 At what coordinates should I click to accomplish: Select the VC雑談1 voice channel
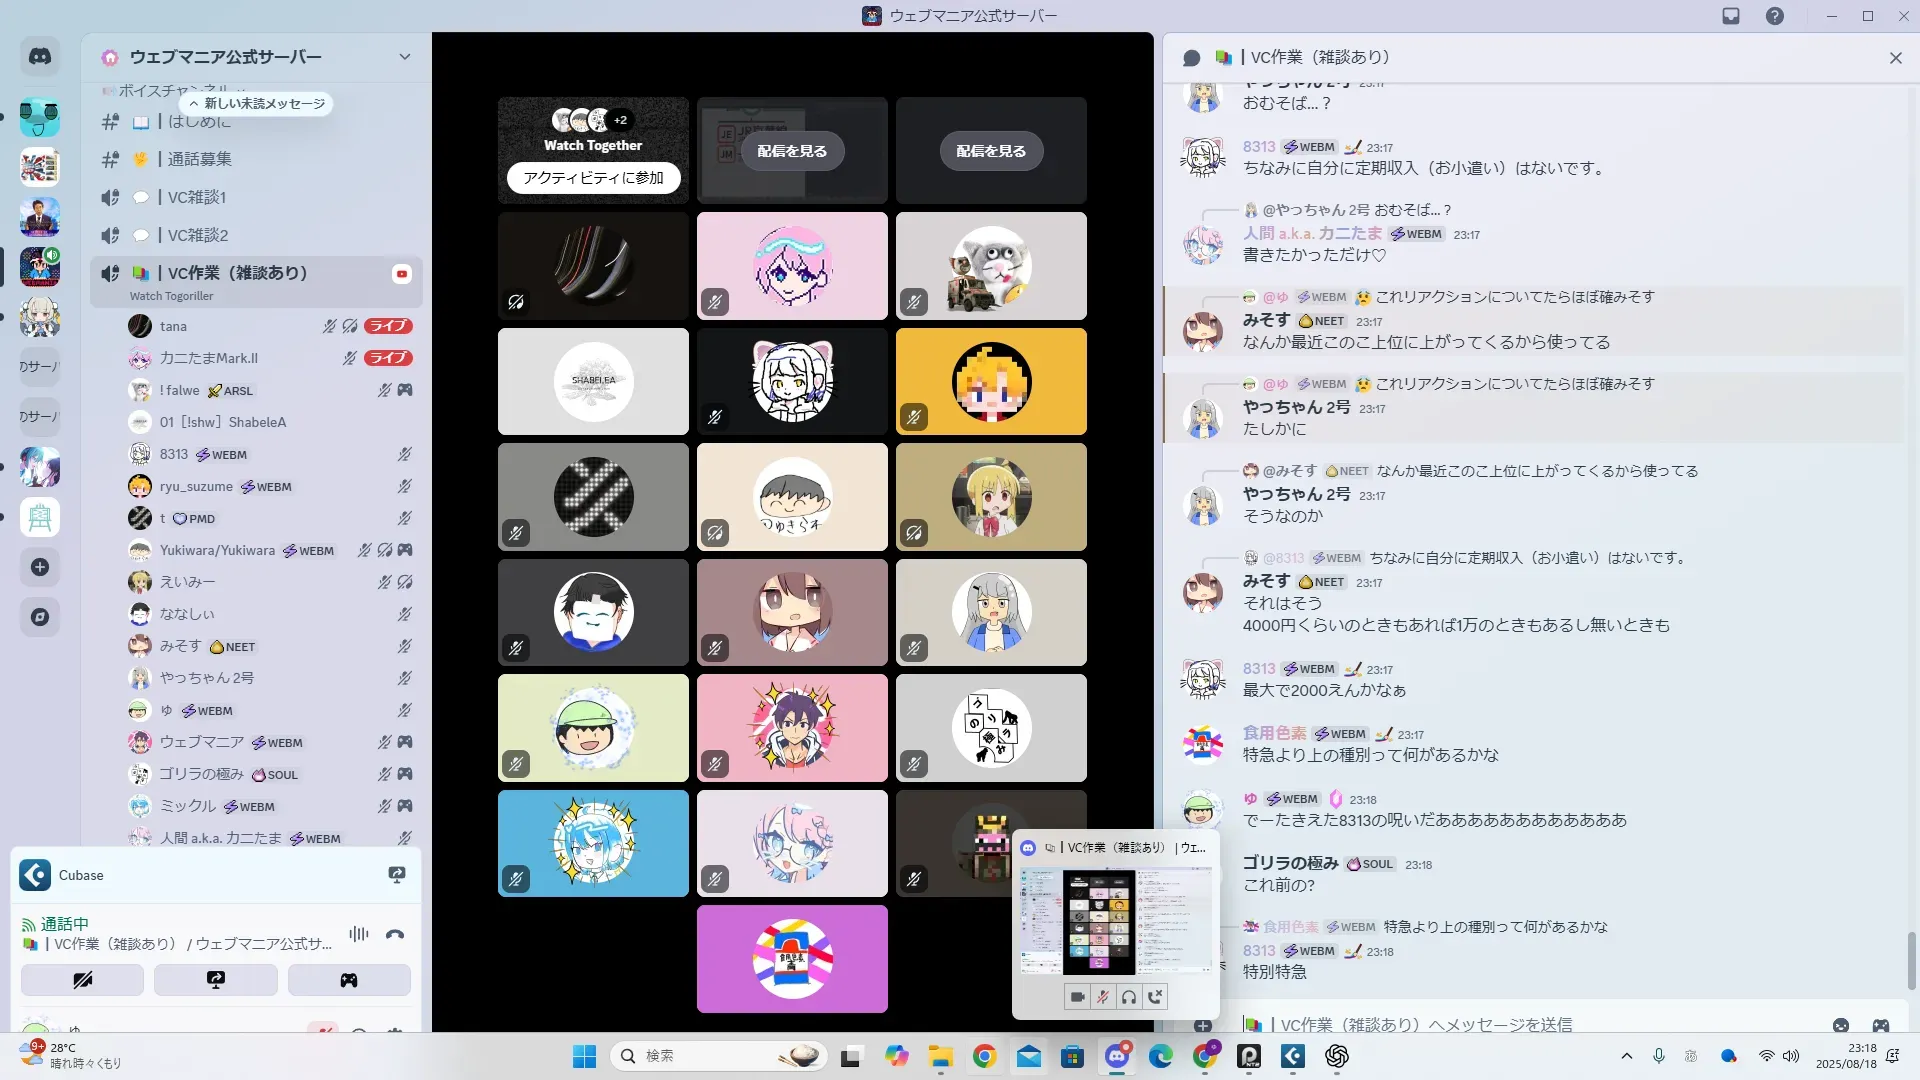click(197, 197)
